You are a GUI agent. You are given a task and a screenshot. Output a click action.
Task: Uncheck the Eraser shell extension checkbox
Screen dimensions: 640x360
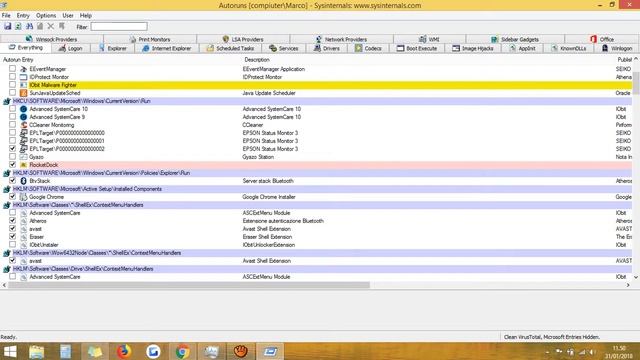[x=13, y=236]
